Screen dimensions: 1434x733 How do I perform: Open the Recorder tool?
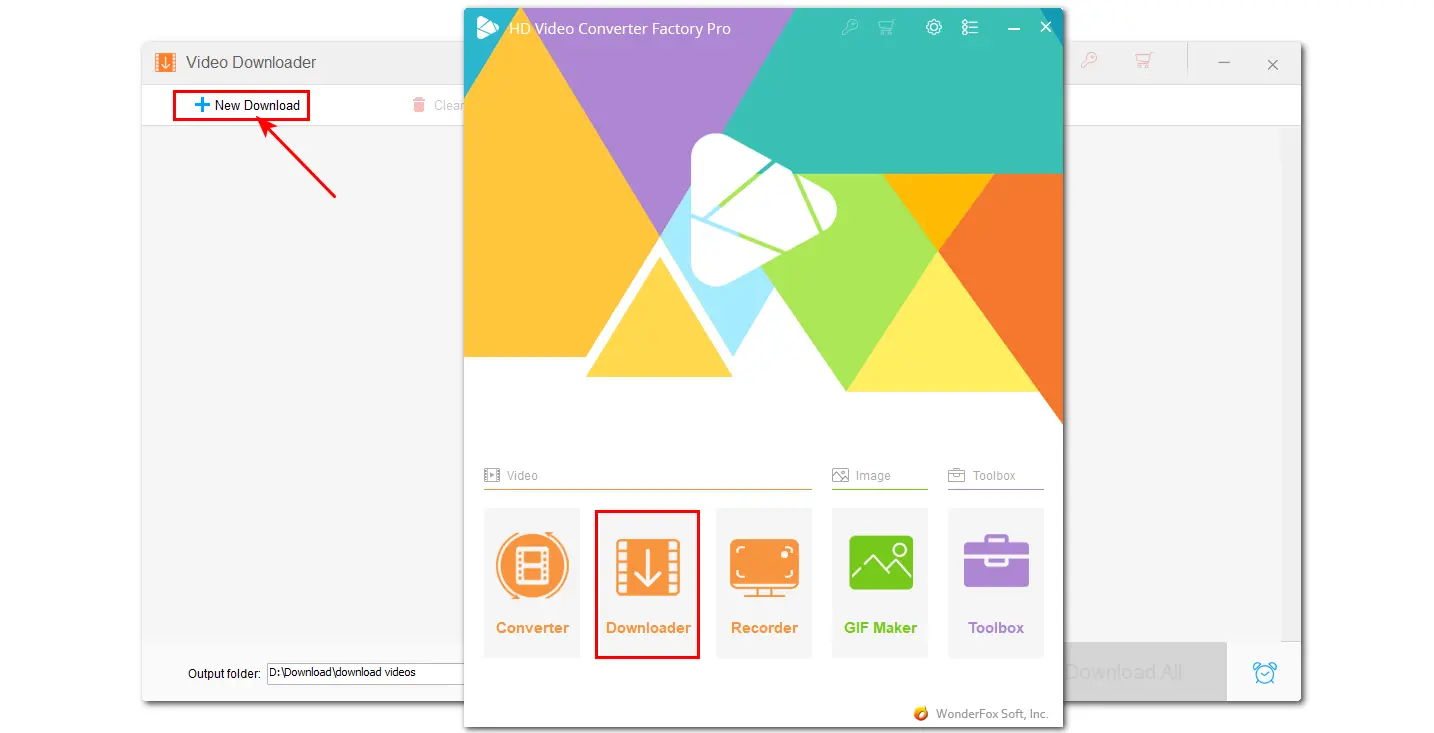click(764, 582)
